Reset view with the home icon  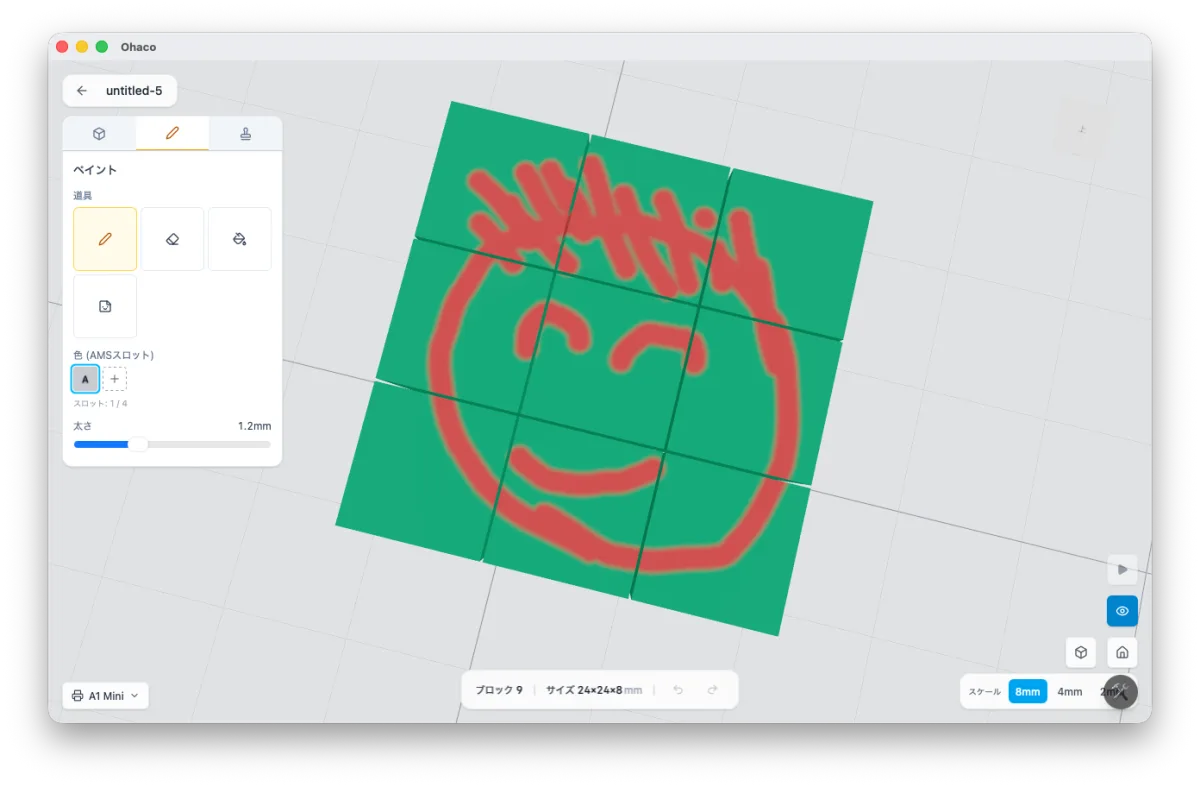click(1122, 652)
